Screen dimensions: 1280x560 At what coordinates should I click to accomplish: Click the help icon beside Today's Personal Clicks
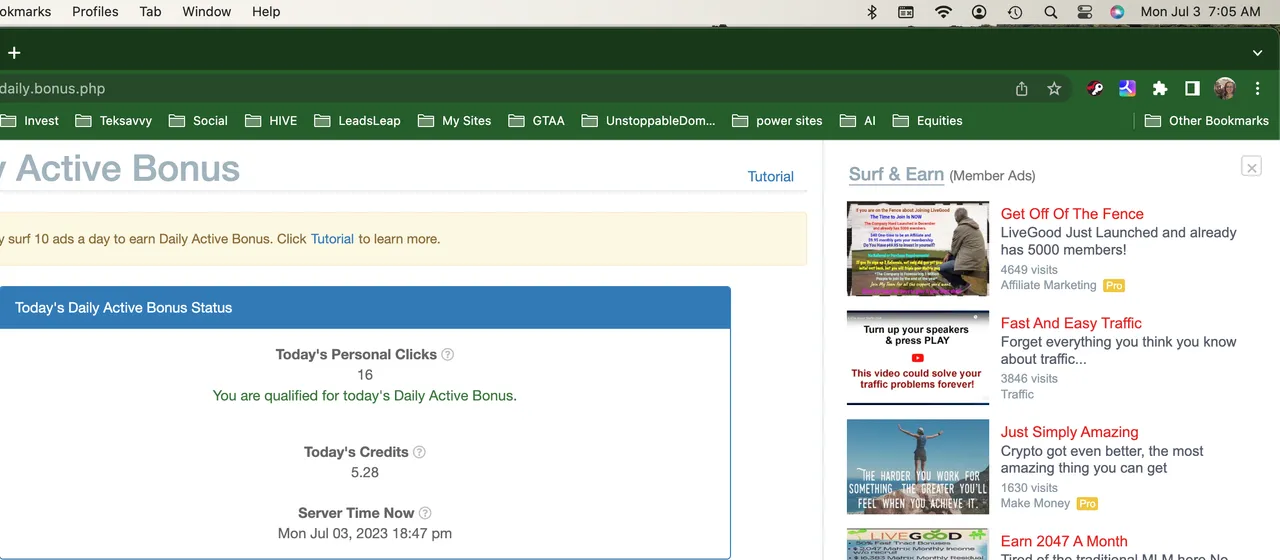point(448,354)
